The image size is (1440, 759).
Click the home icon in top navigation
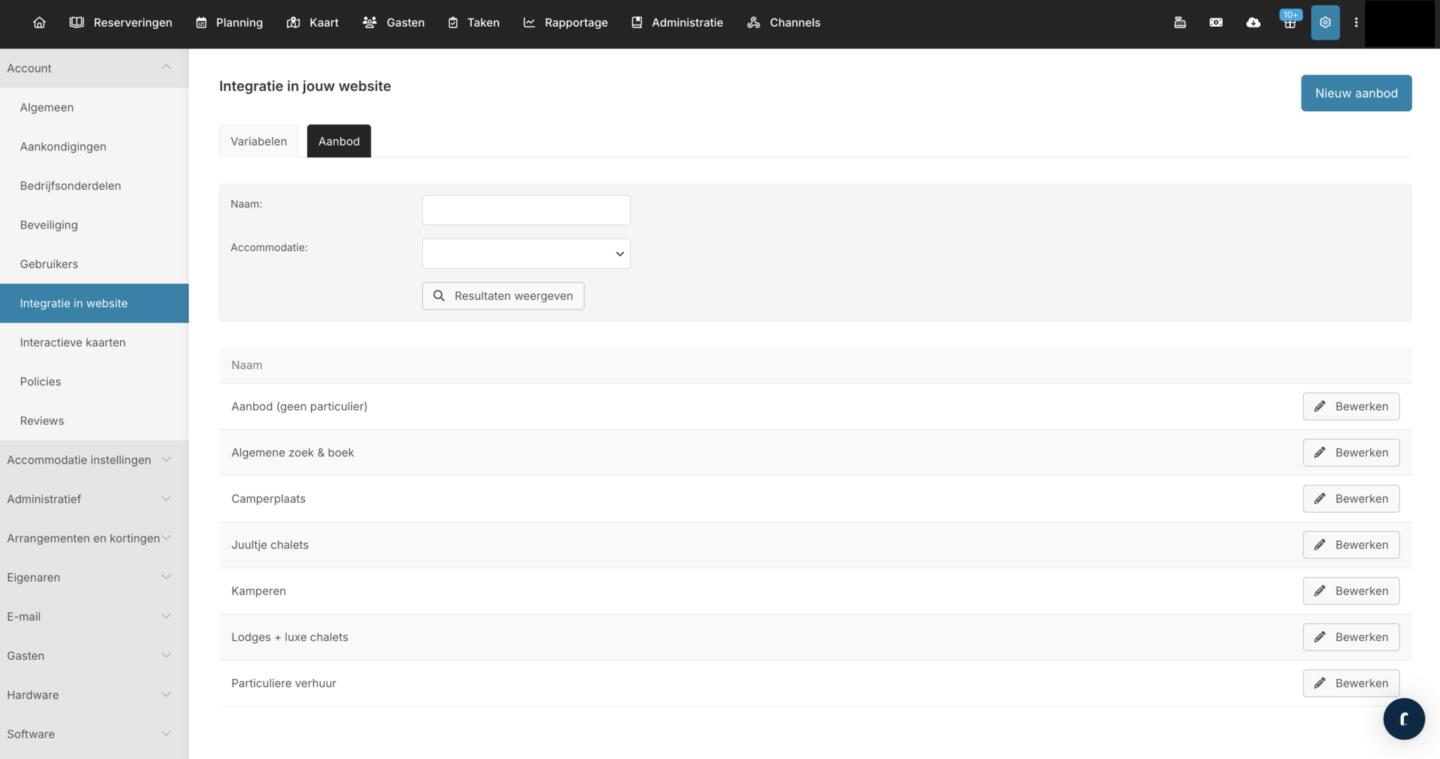tap(39, 22)
